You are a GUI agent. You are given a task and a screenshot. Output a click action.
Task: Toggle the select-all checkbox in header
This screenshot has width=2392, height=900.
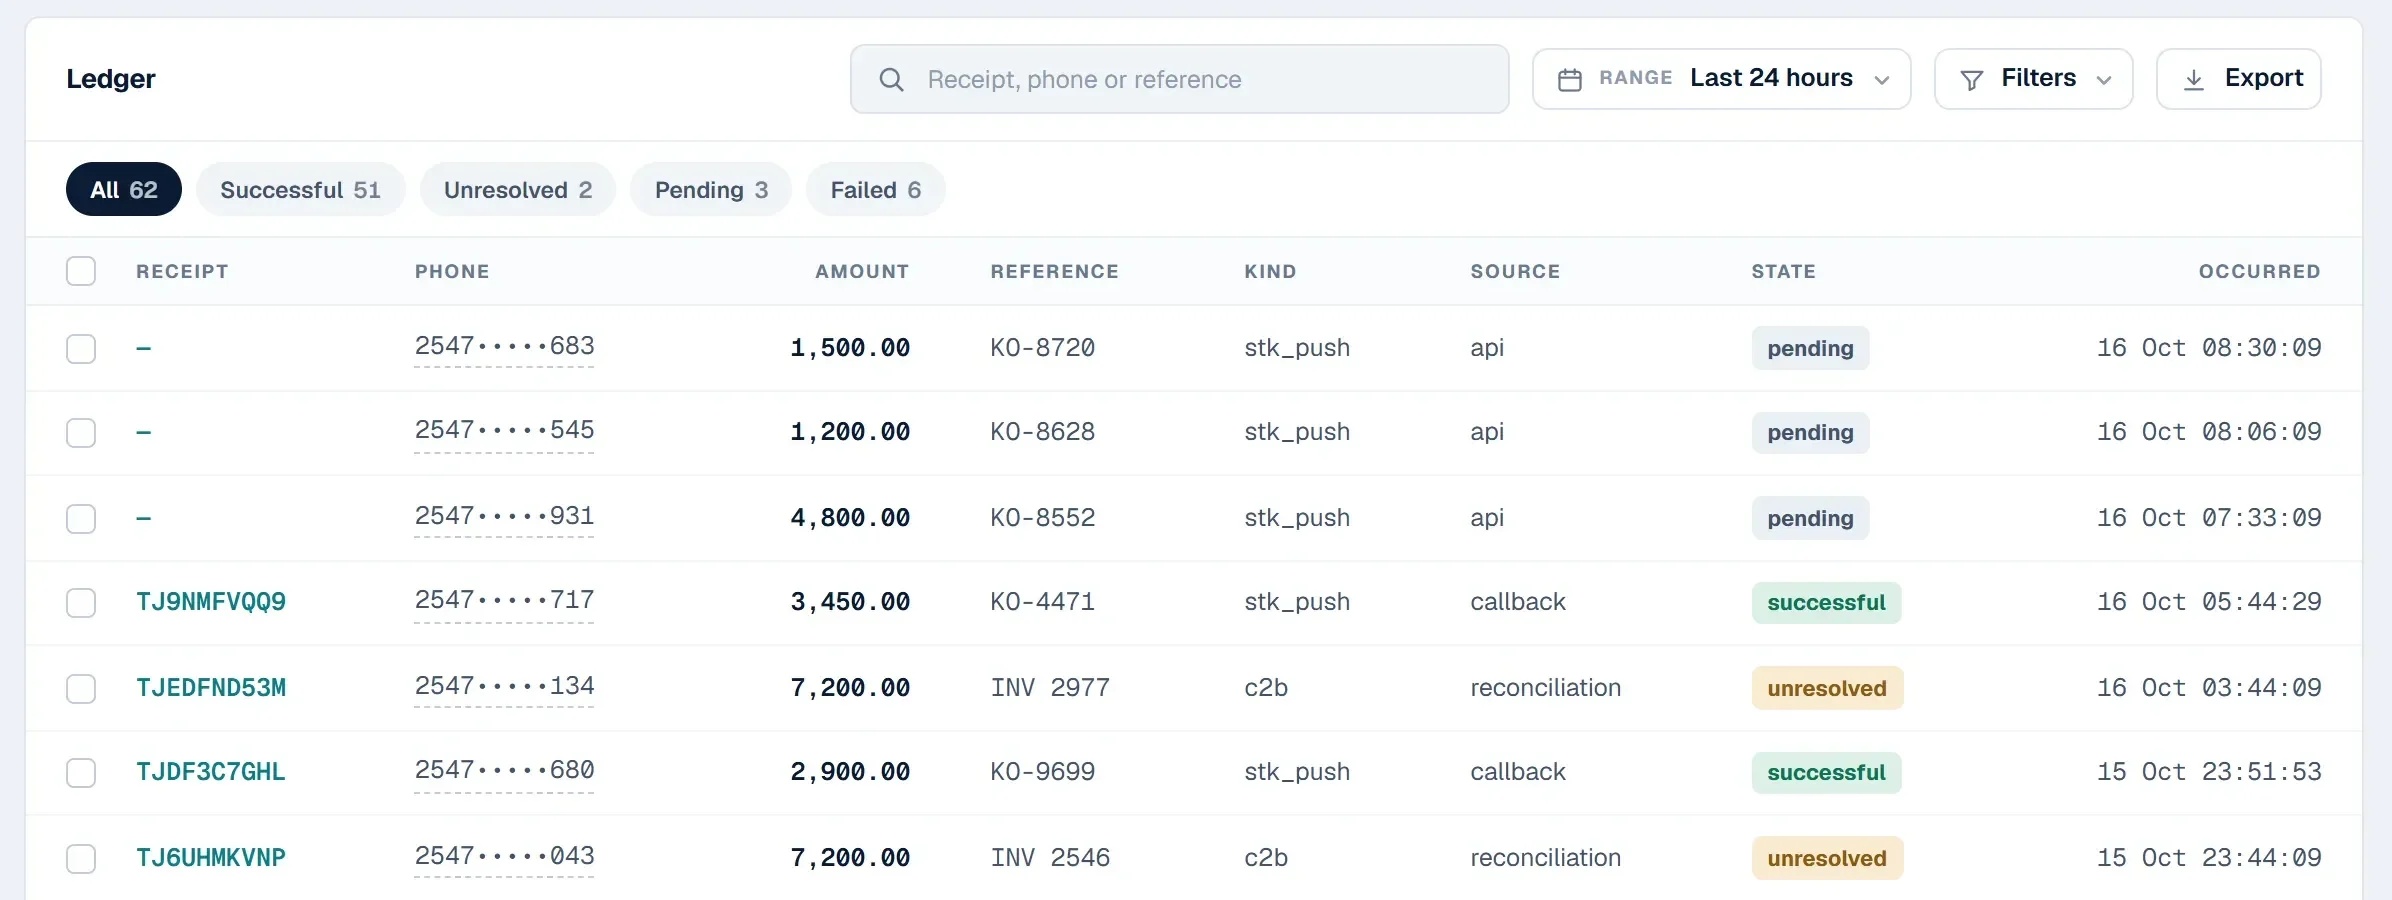pyautogui.click(x=81, y=271)
